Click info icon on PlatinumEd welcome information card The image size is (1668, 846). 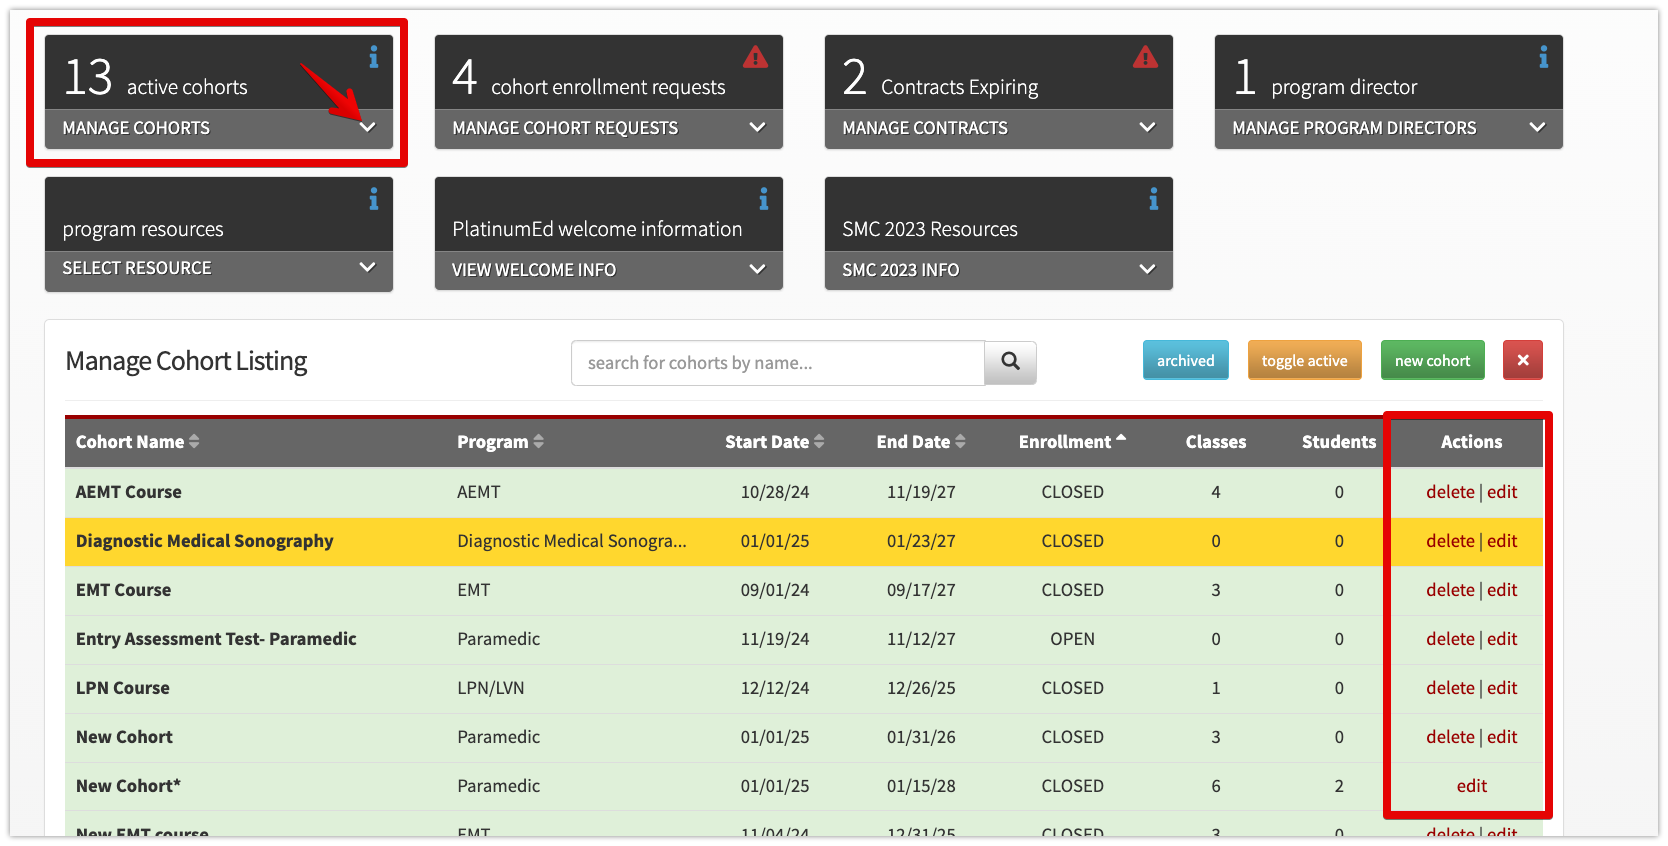tap(763, 200)
